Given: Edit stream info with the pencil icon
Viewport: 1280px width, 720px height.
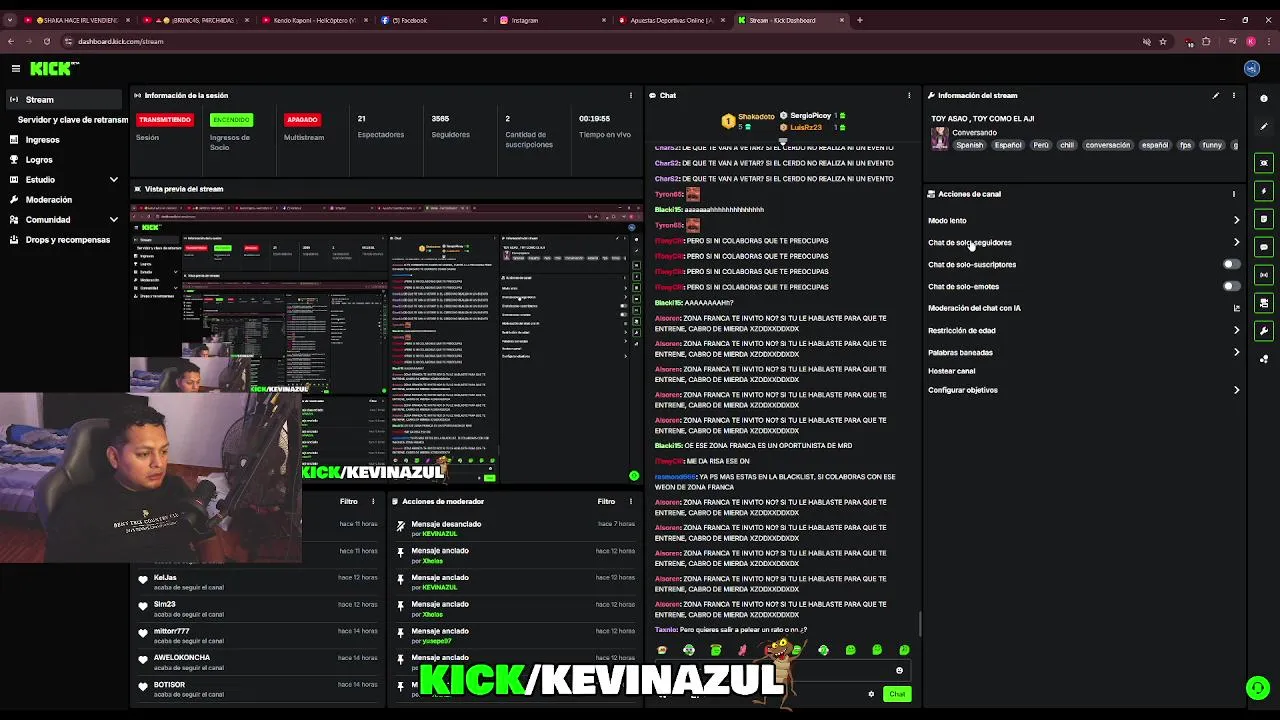Looking at the screenshot, I should tap(1216, 96).
